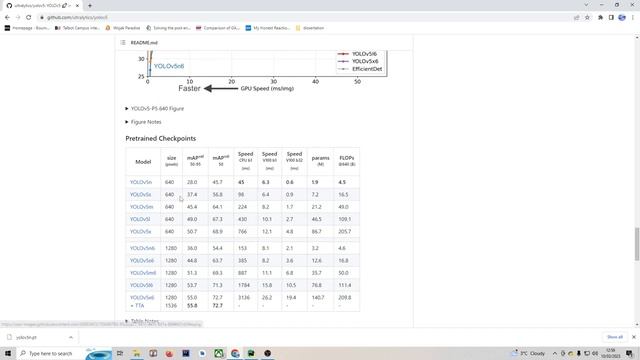Viewport: 640px width, 360px height.
Task: Open the downloaded yolov5n.pt file
Action: 27,338
